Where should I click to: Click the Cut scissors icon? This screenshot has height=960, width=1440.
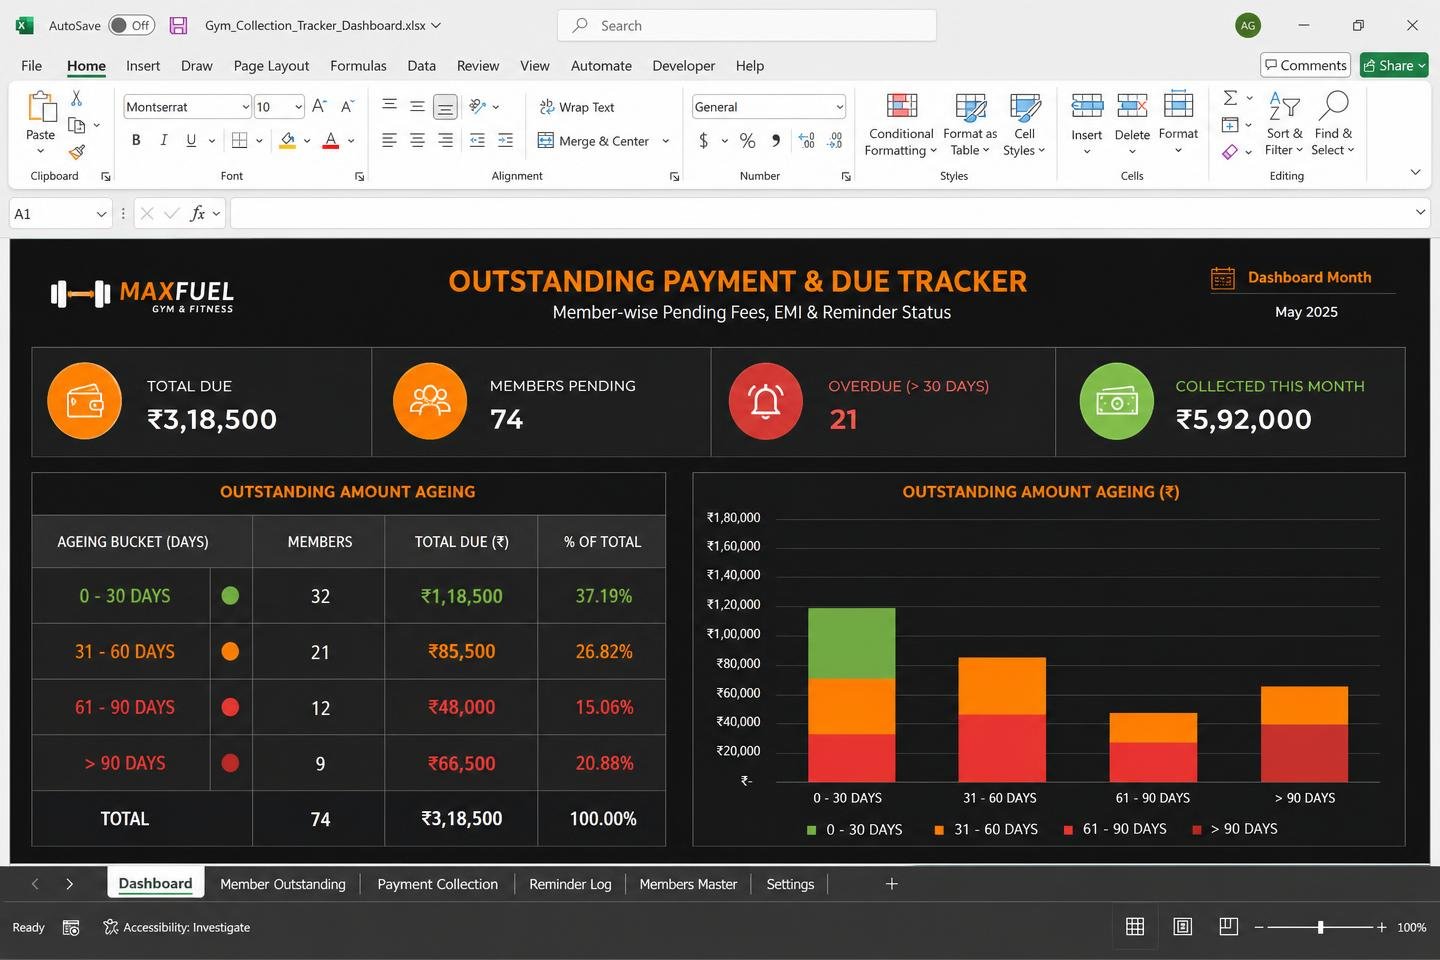(76, 98)
